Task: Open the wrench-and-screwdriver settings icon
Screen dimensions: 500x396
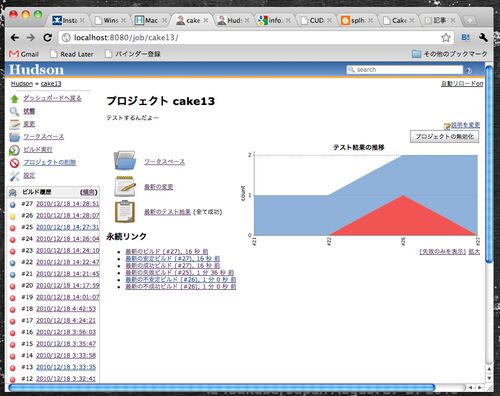Action: click(14, 176)
